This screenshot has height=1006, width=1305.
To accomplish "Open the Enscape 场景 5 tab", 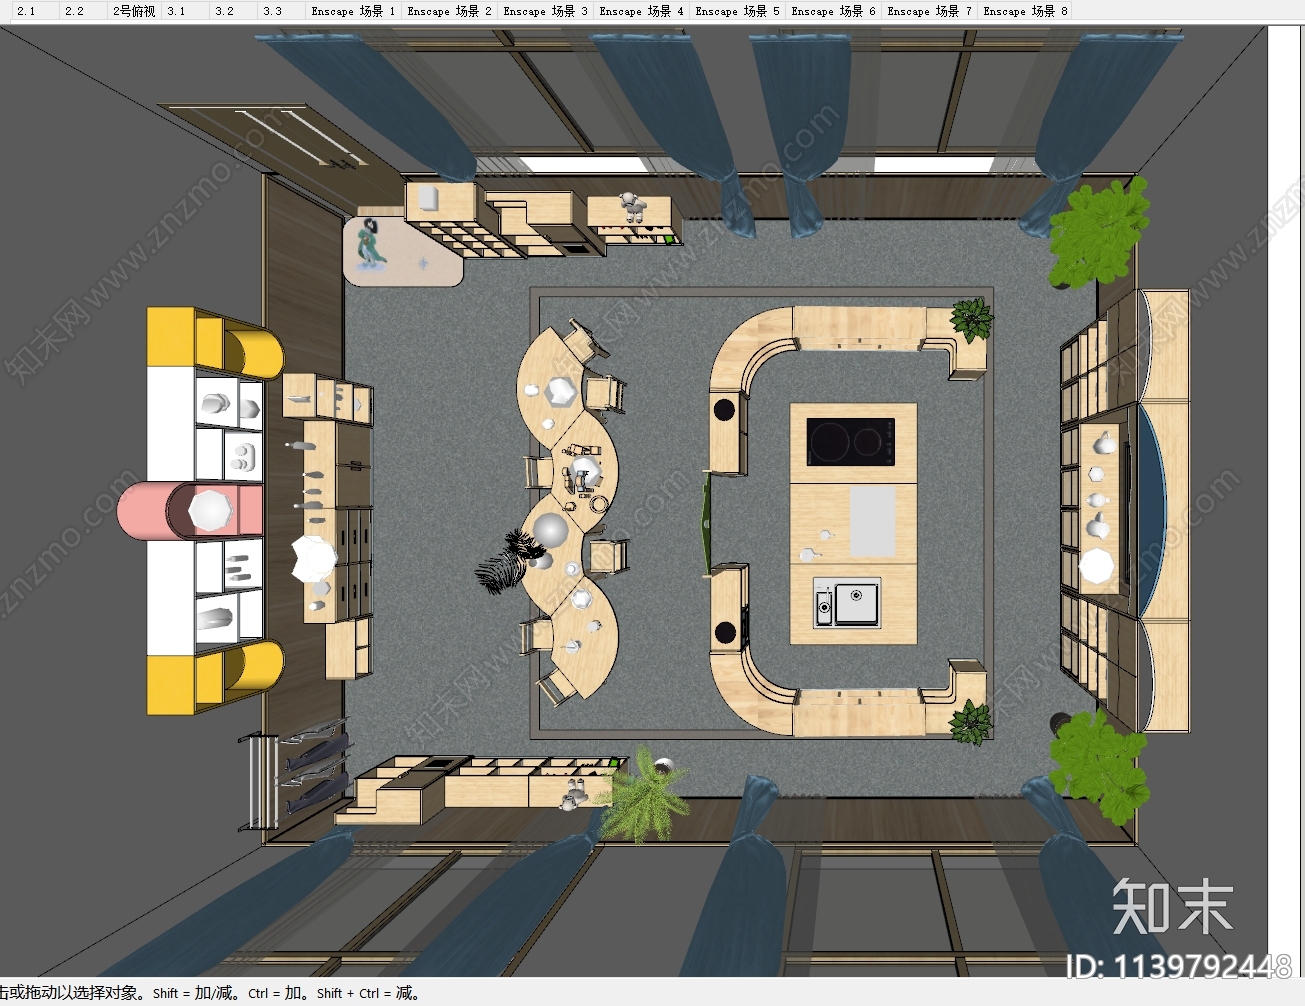I will tap(737, 11).
